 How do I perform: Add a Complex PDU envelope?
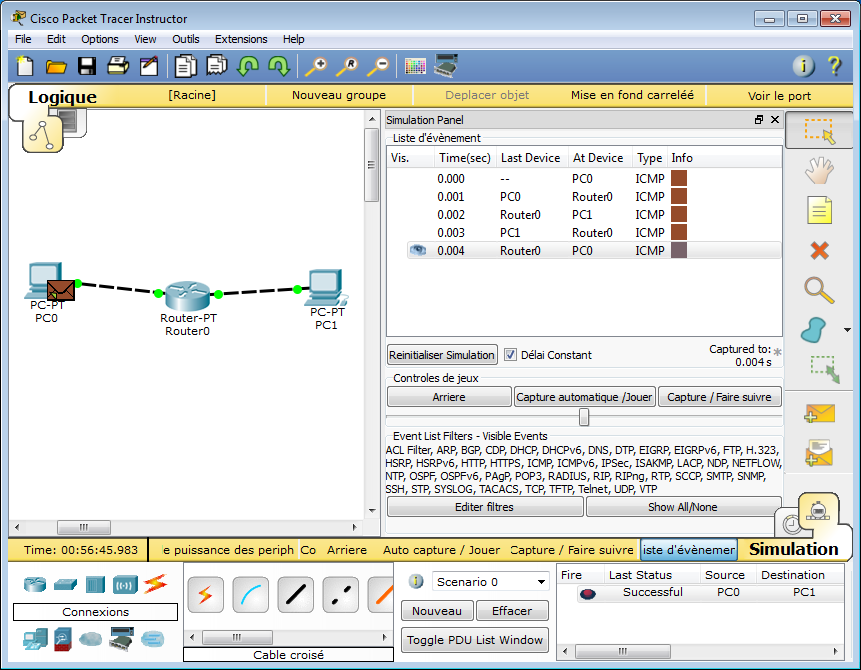tap(819, 453)
